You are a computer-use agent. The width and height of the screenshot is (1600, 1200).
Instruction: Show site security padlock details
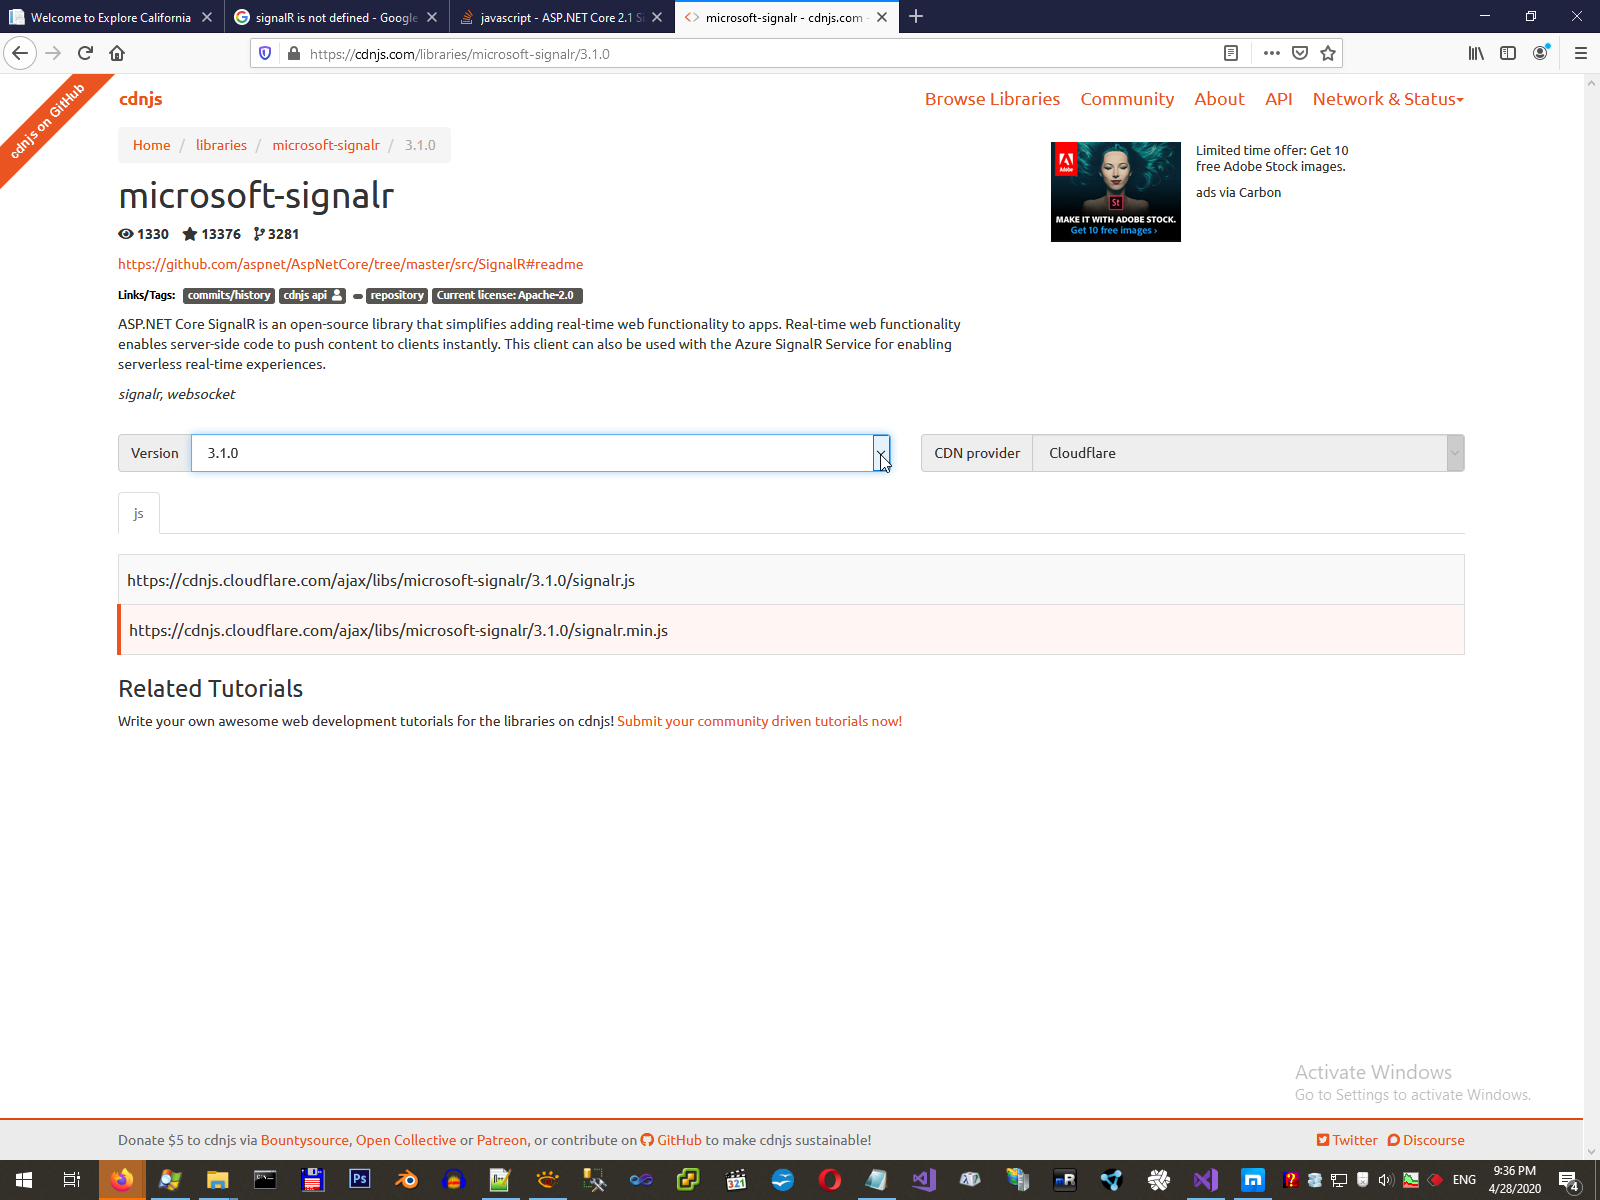293,53
